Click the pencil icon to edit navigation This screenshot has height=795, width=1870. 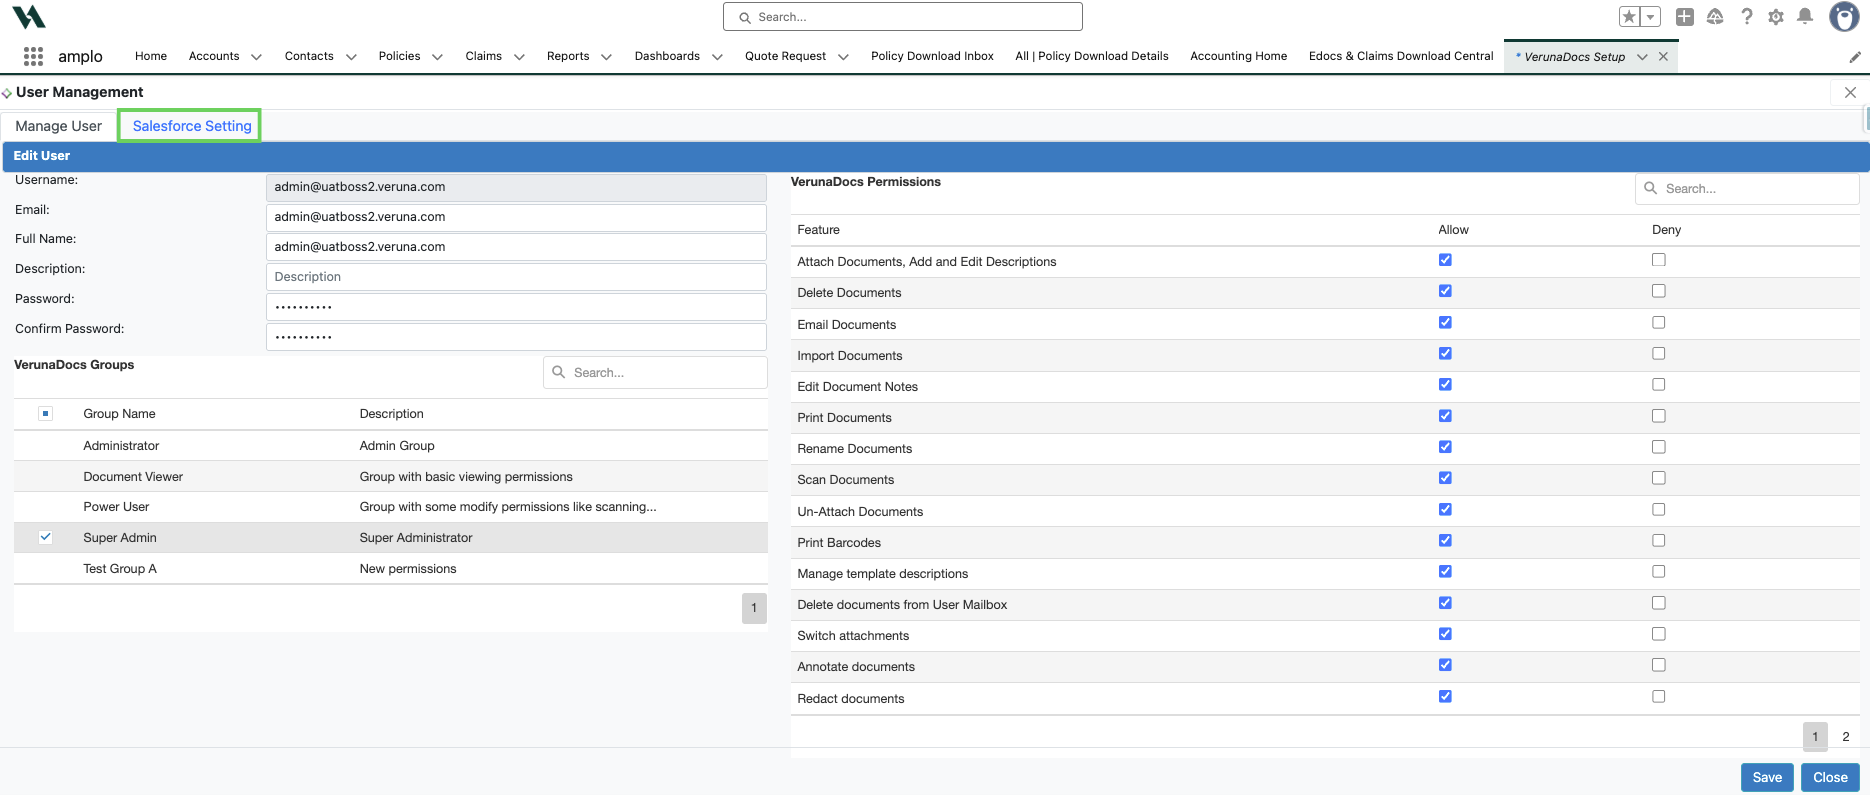[1855, 57]
